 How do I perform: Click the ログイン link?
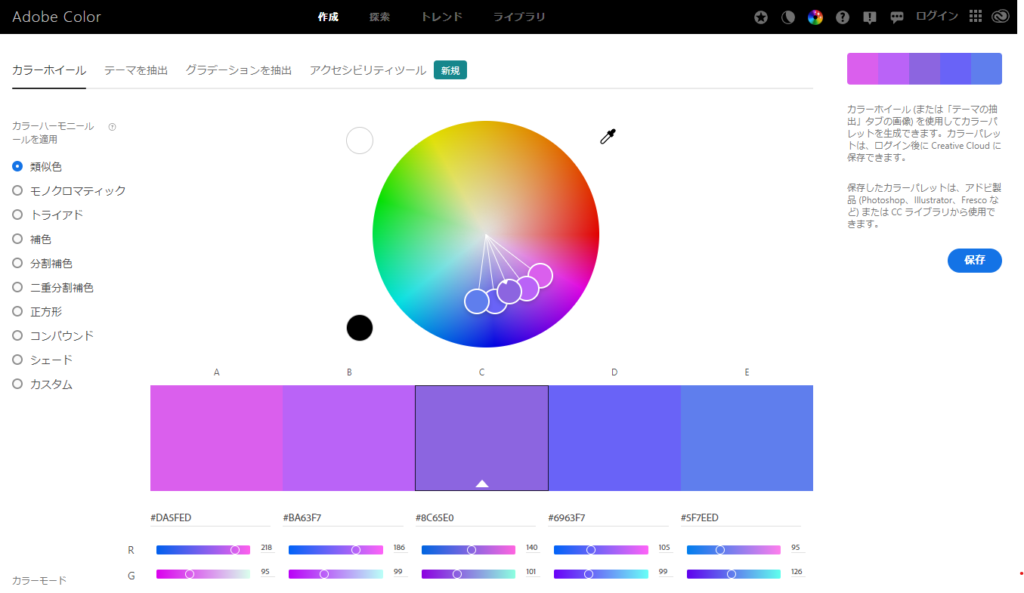pyautogui.click(x=937, y=17)
